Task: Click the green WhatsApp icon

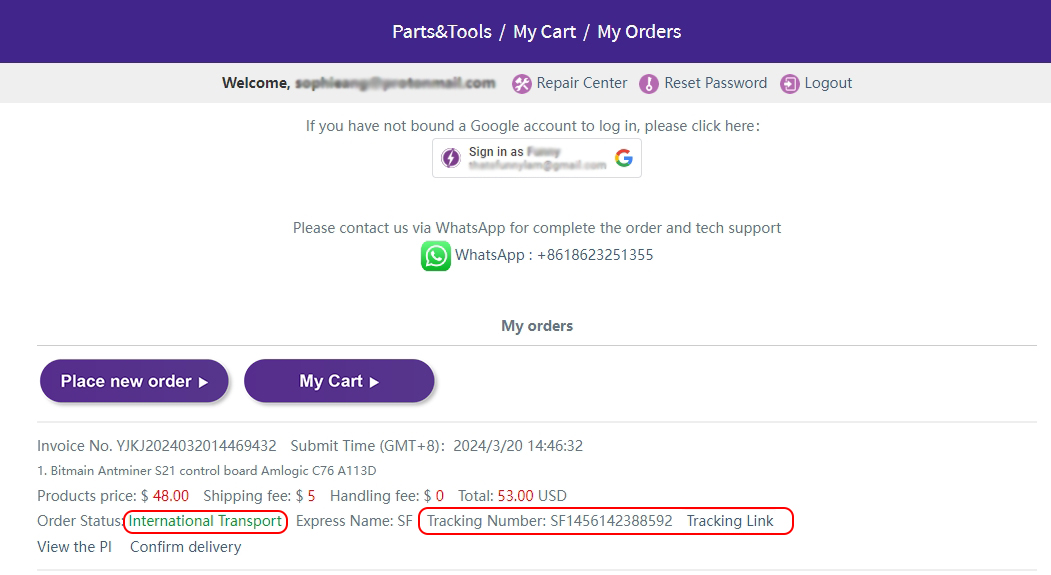Action: [436, 256]
